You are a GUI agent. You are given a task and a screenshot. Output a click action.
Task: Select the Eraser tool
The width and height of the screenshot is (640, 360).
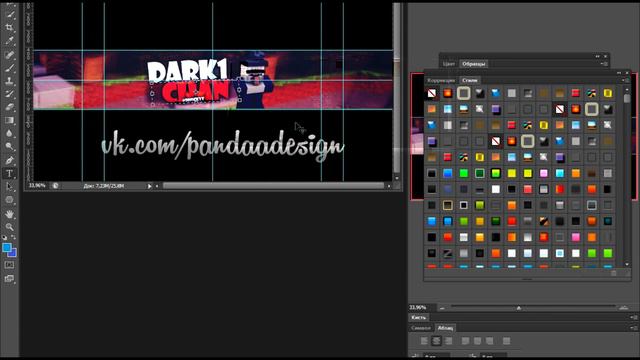point(9,107)
